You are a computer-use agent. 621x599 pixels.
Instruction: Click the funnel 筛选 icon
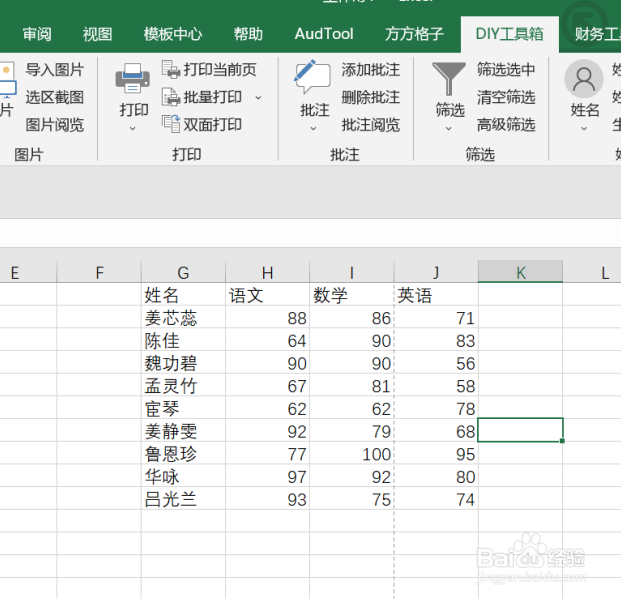tap(449, 78)
